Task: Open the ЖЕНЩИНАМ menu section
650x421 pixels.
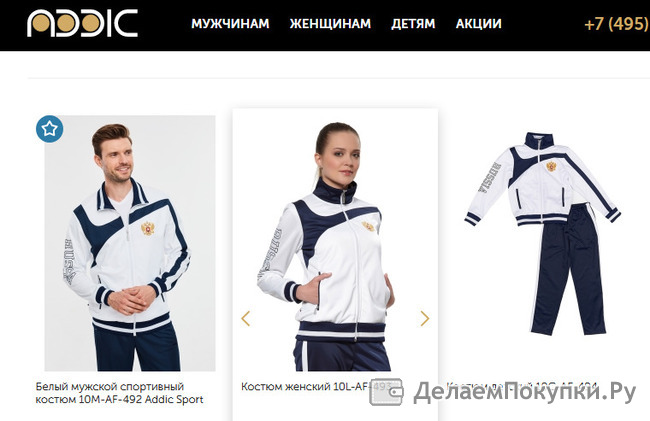Action: [x=330, y=24]
